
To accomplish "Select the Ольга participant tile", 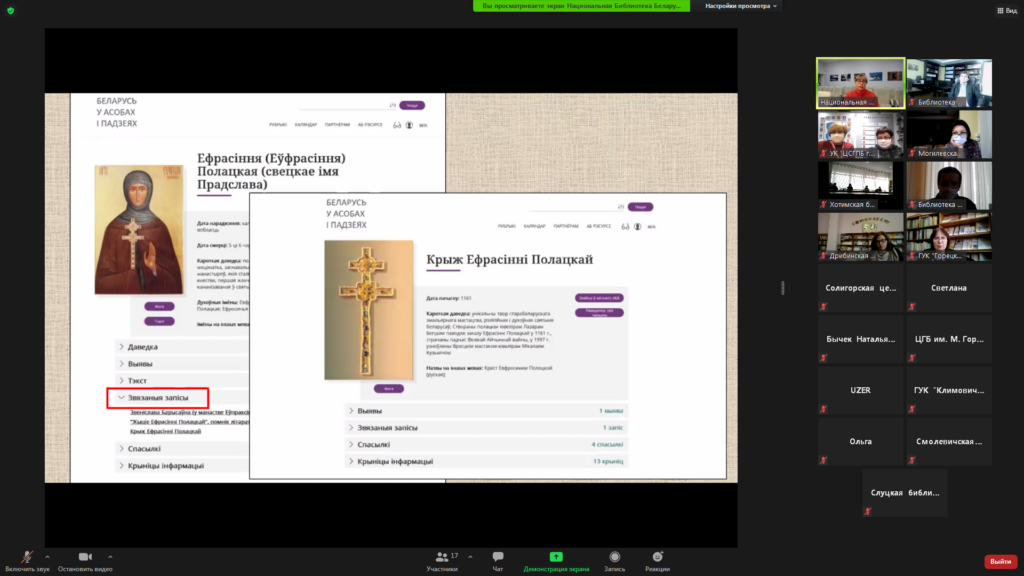I will (x=861, y=441).
